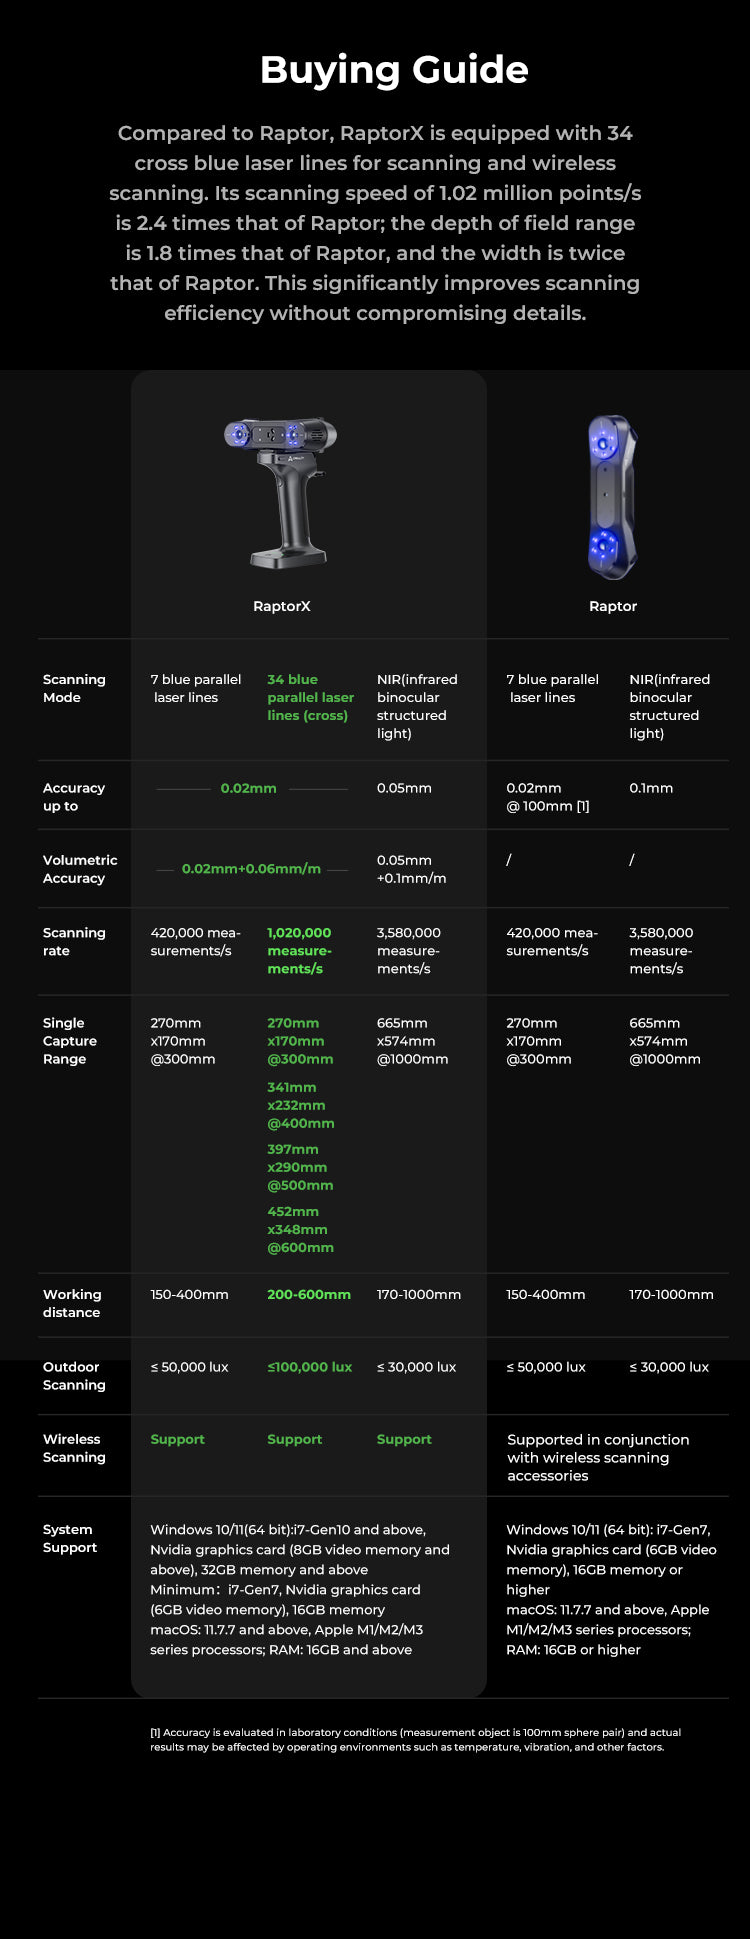Click the first green Support label
The width and height of the screenshot is (750, 1939).
177,1439
